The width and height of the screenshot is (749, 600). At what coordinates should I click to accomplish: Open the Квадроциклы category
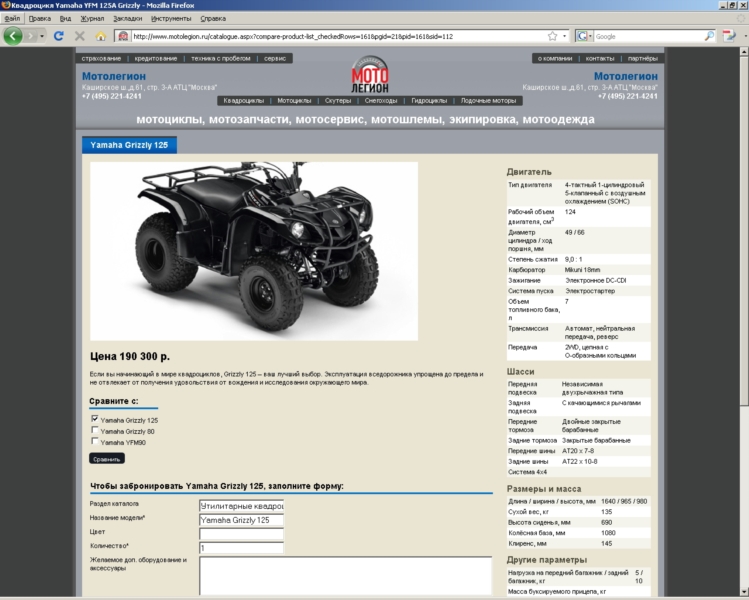pyautogui.click(x=244, y=100)
